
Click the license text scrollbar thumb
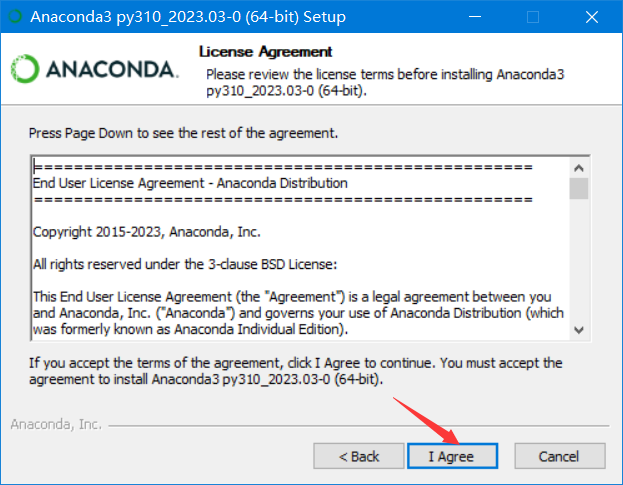pyautogui.click(x=578, y=188)
